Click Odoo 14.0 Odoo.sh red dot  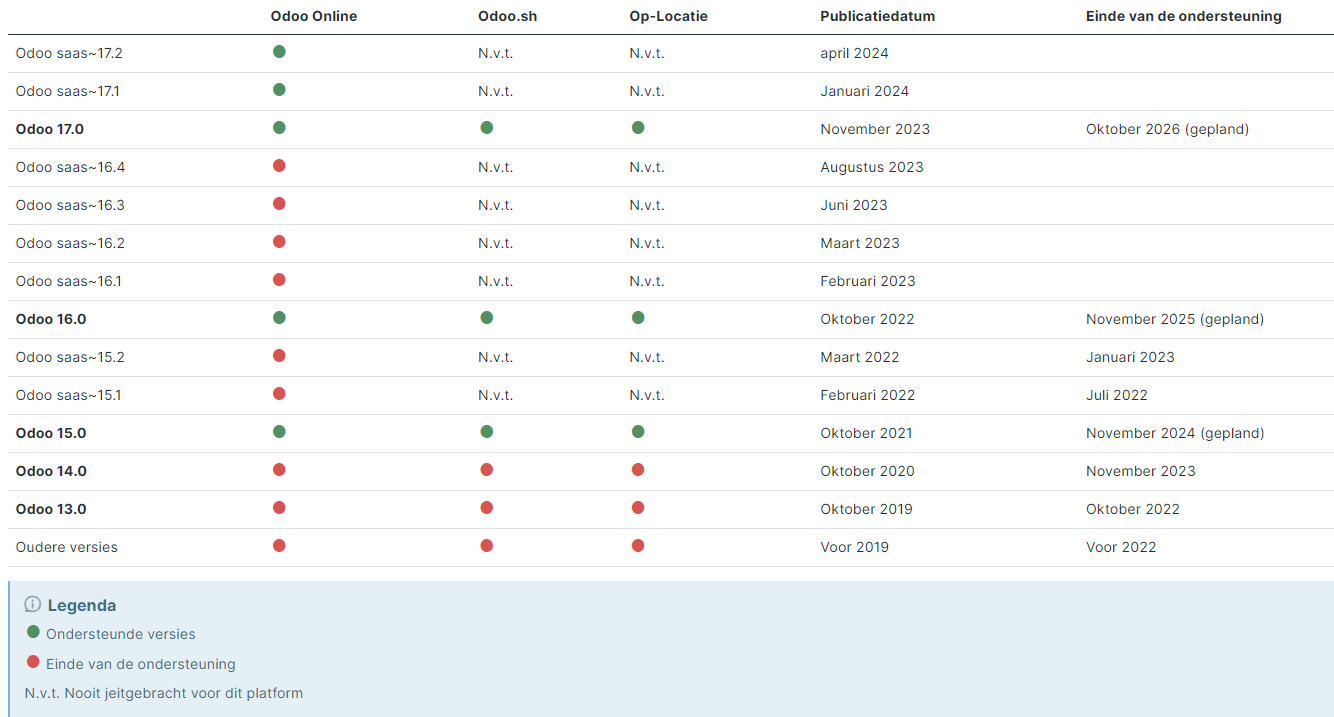click(x=486, y=469)
